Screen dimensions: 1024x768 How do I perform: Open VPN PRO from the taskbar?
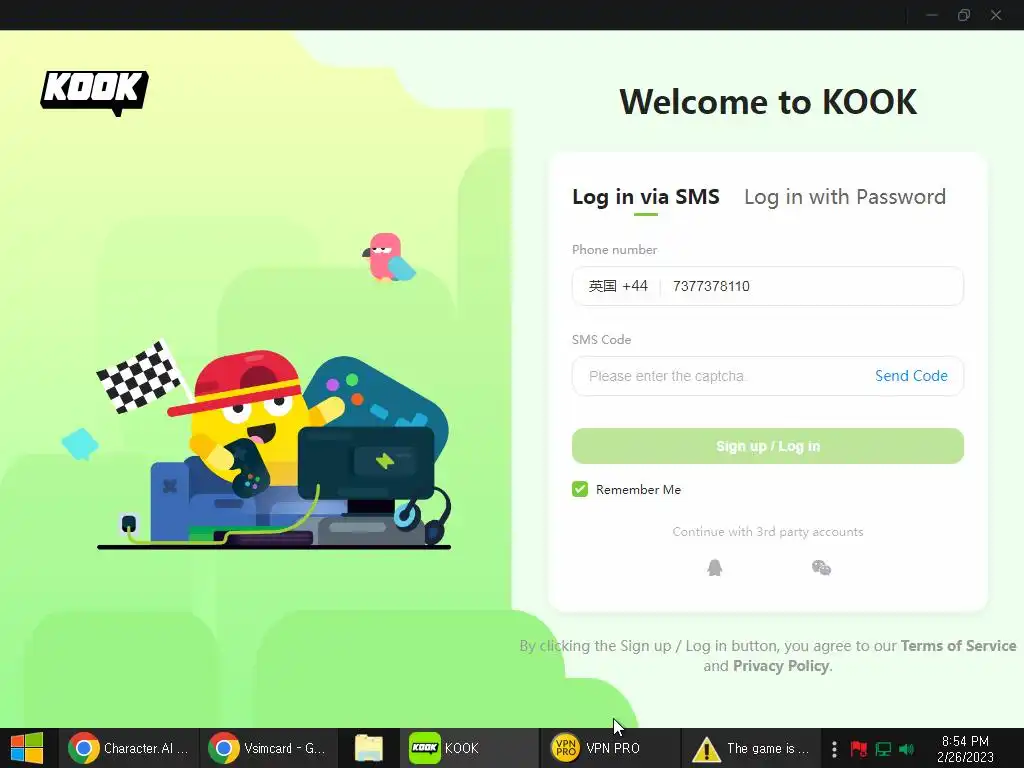609,748
